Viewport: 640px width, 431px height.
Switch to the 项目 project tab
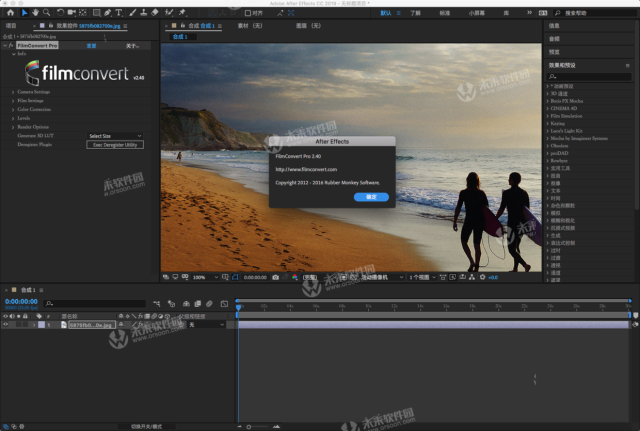point(11,26)
